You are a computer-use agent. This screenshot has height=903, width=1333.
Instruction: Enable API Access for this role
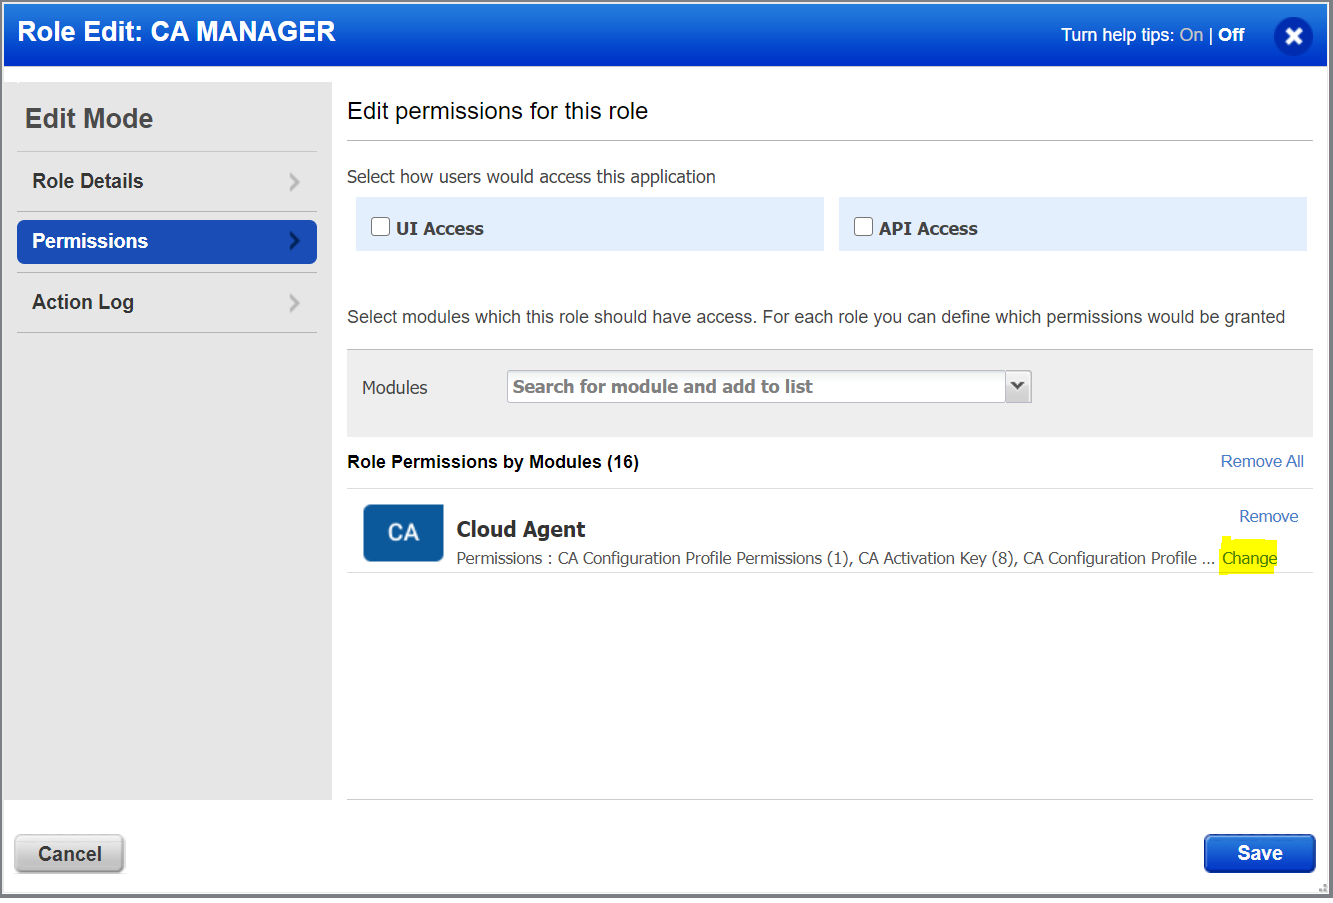(x=863, y=226)
